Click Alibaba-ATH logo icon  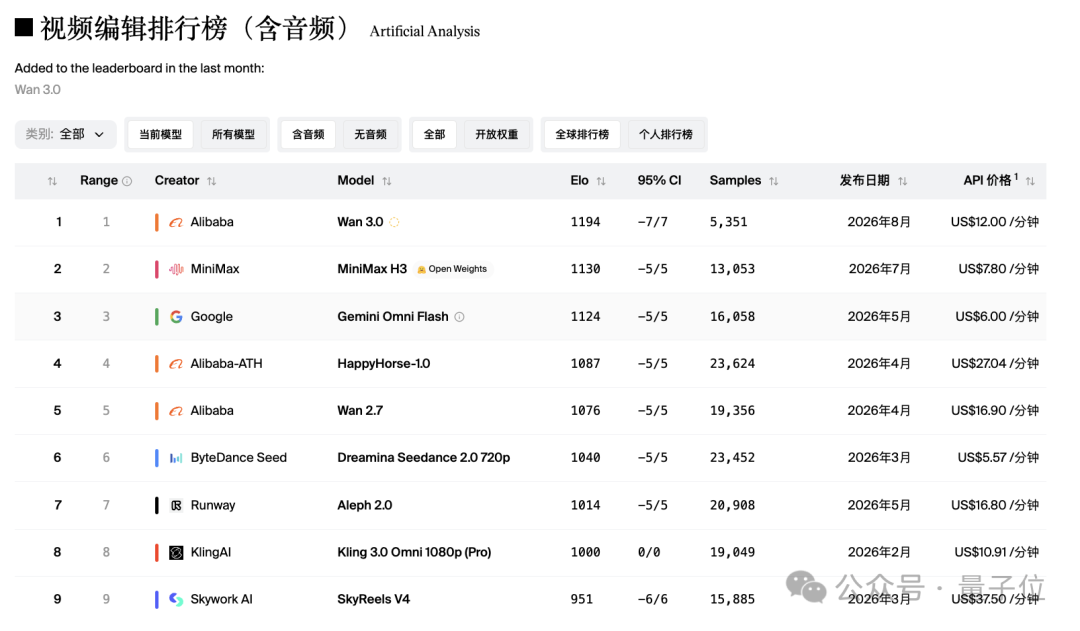pos(176,364)
